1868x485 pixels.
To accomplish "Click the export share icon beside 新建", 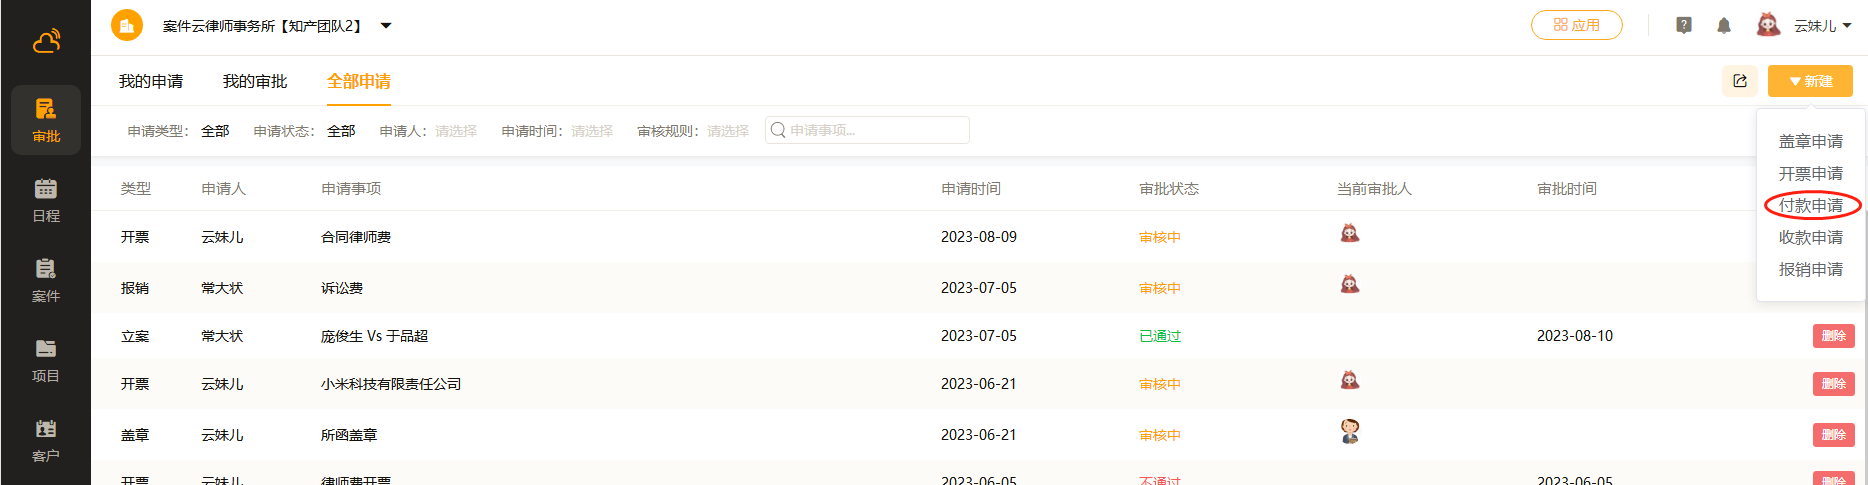I will point(1740,81).
